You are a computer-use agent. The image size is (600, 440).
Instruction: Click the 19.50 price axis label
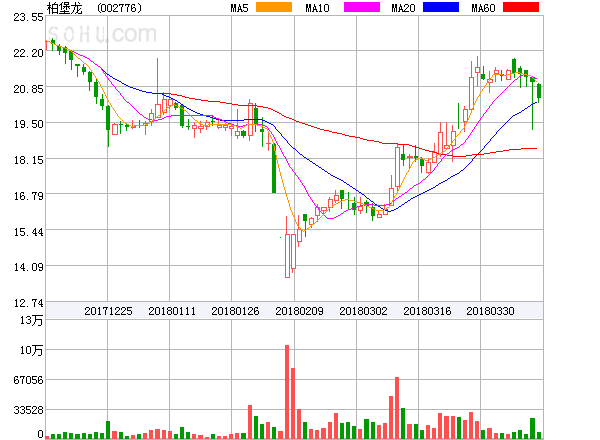point(28,124)
